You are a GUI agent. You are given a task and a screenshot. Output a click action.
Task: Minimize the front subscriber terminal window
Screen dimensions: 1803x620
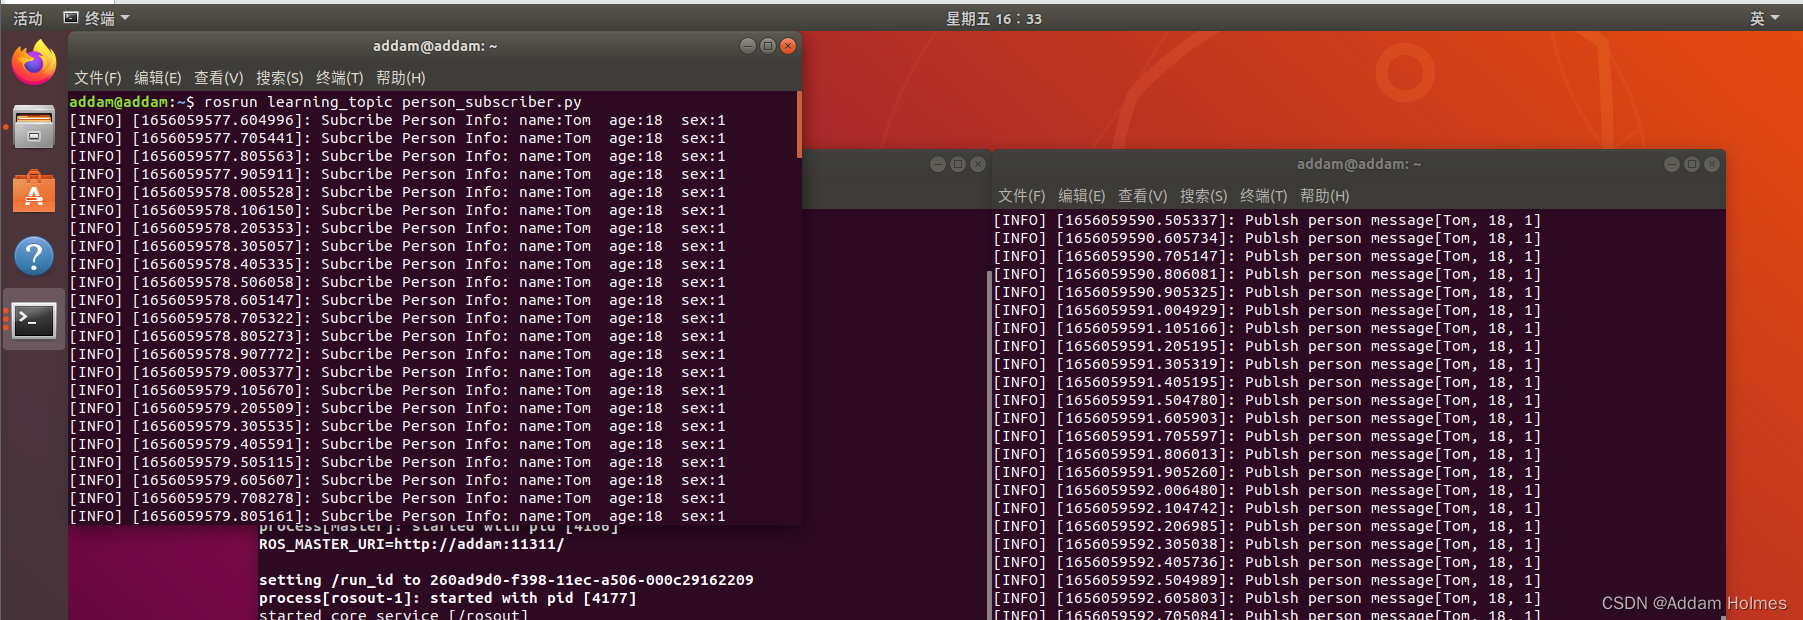(748, 46)
